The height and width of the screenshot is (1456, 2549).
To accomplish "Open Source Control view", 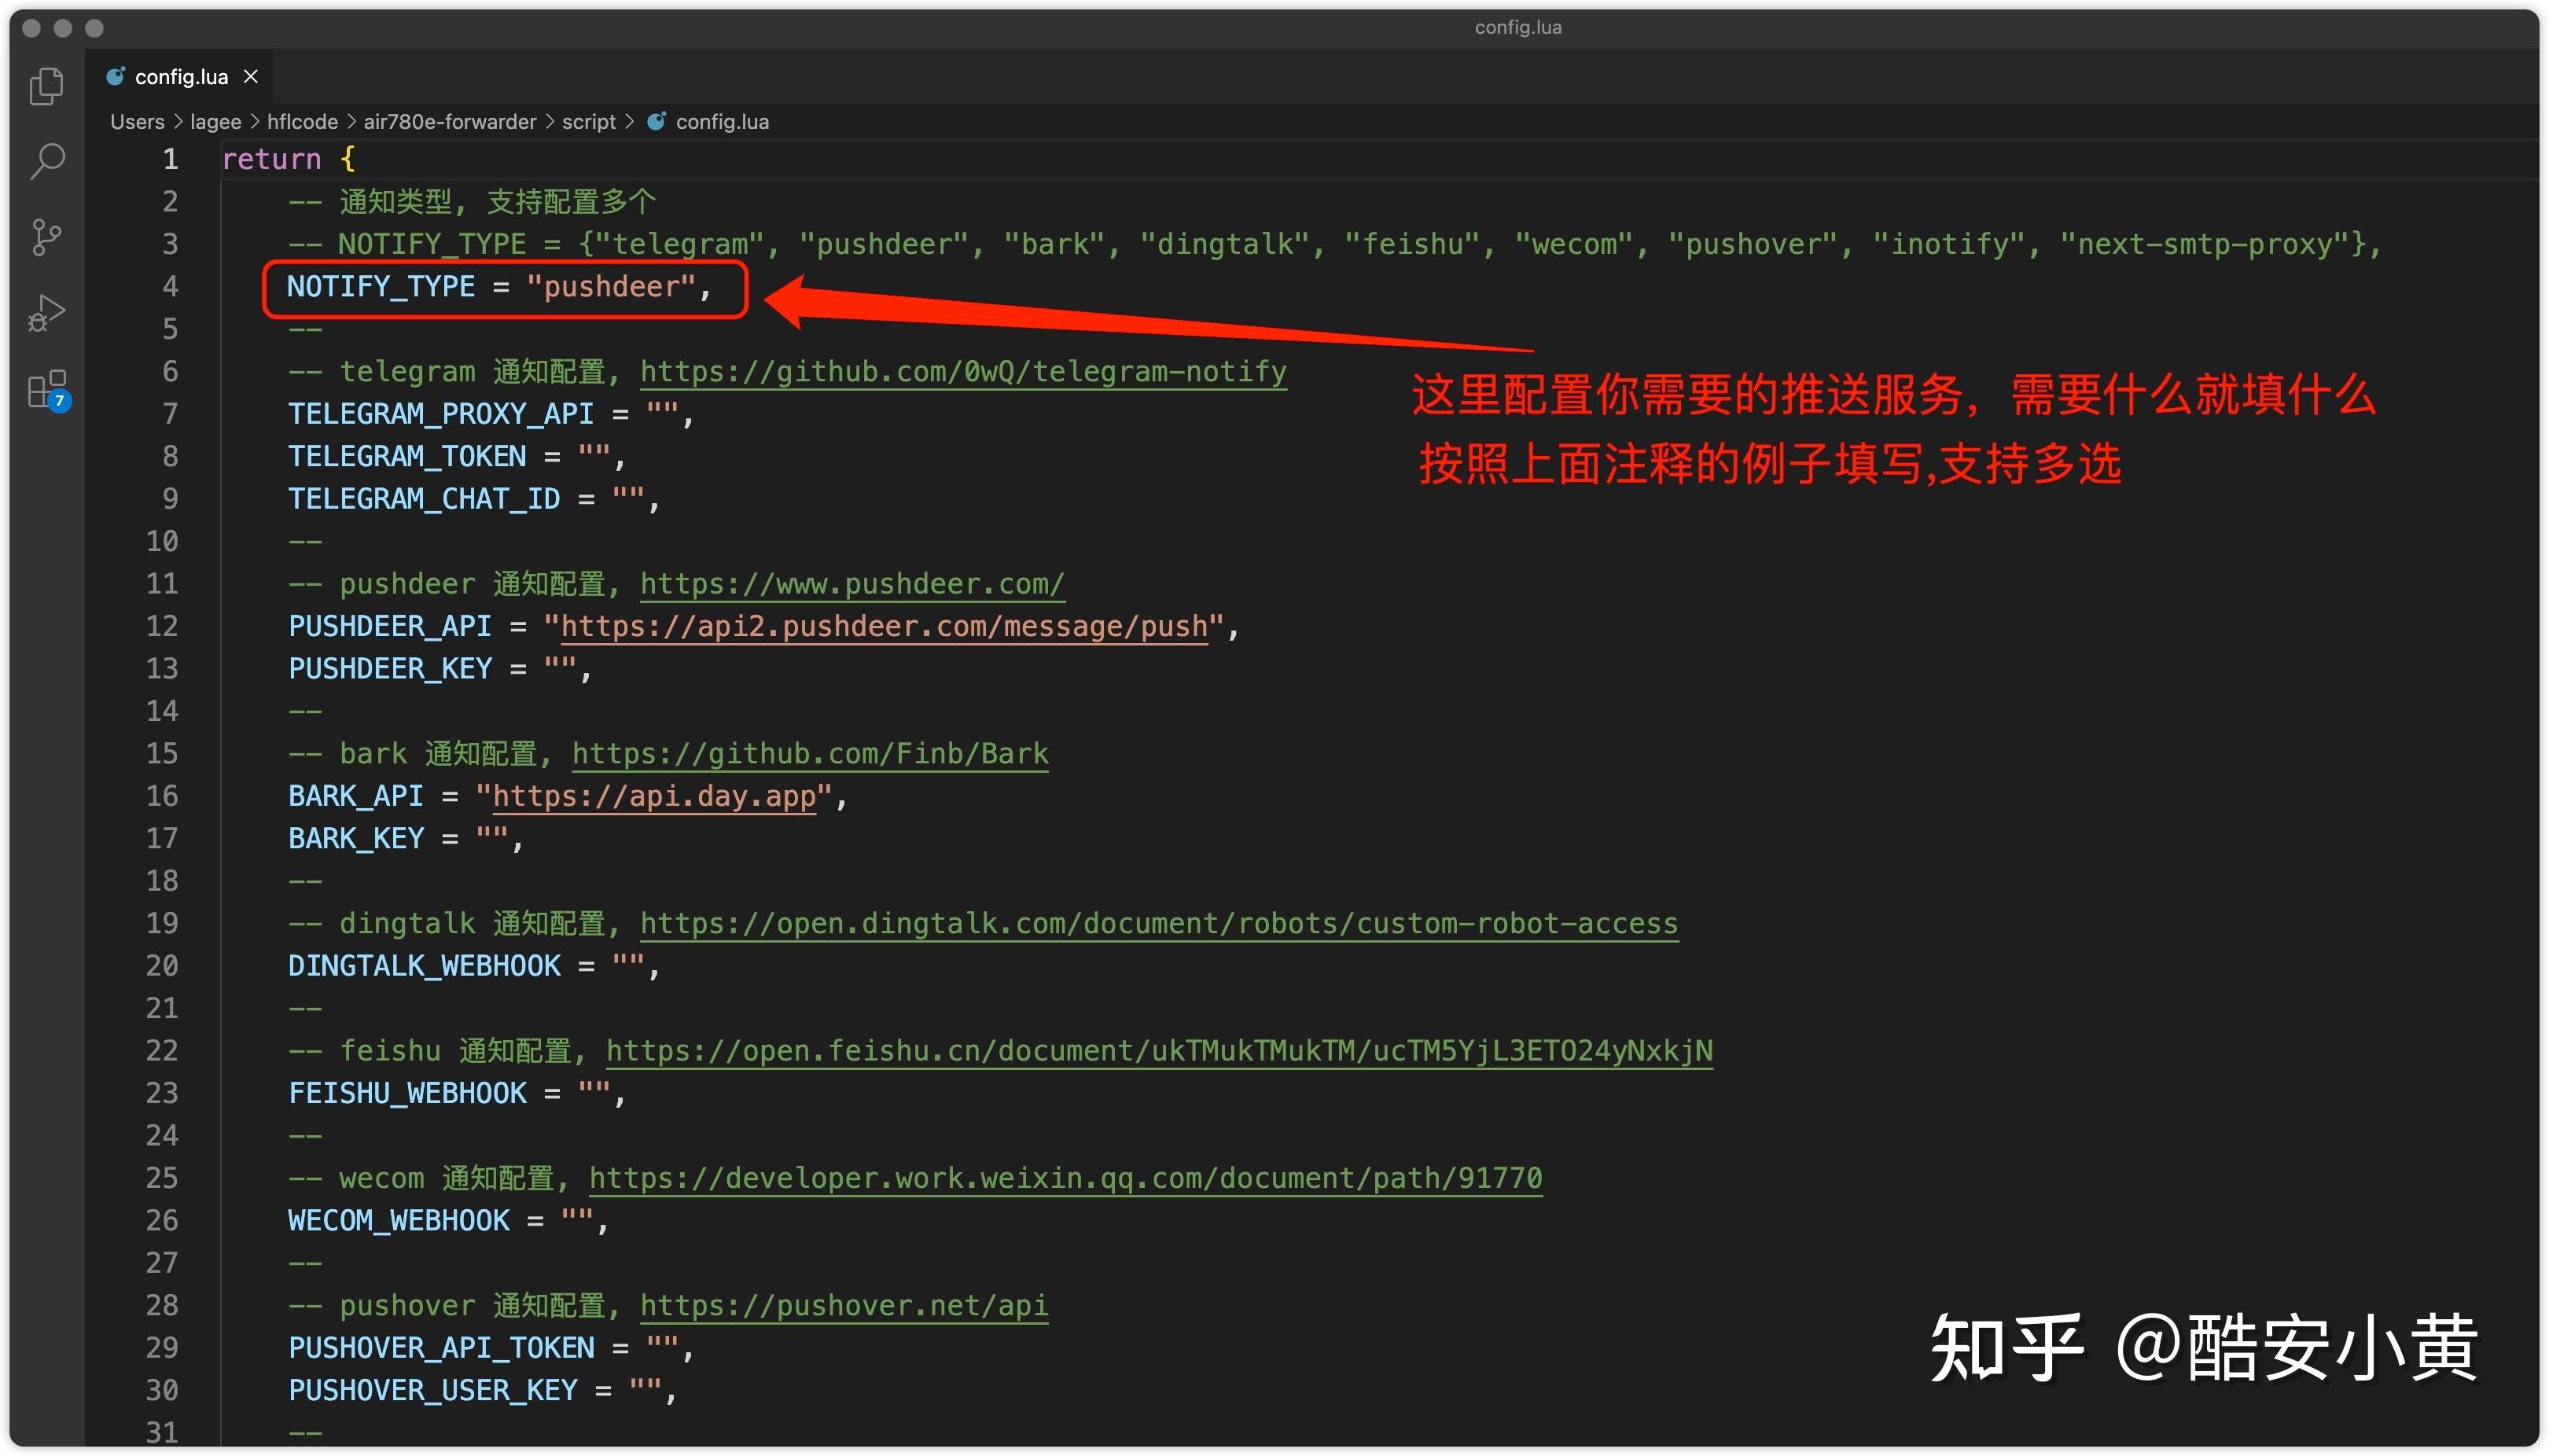I will pyautogui.click(x=46, y=238).
